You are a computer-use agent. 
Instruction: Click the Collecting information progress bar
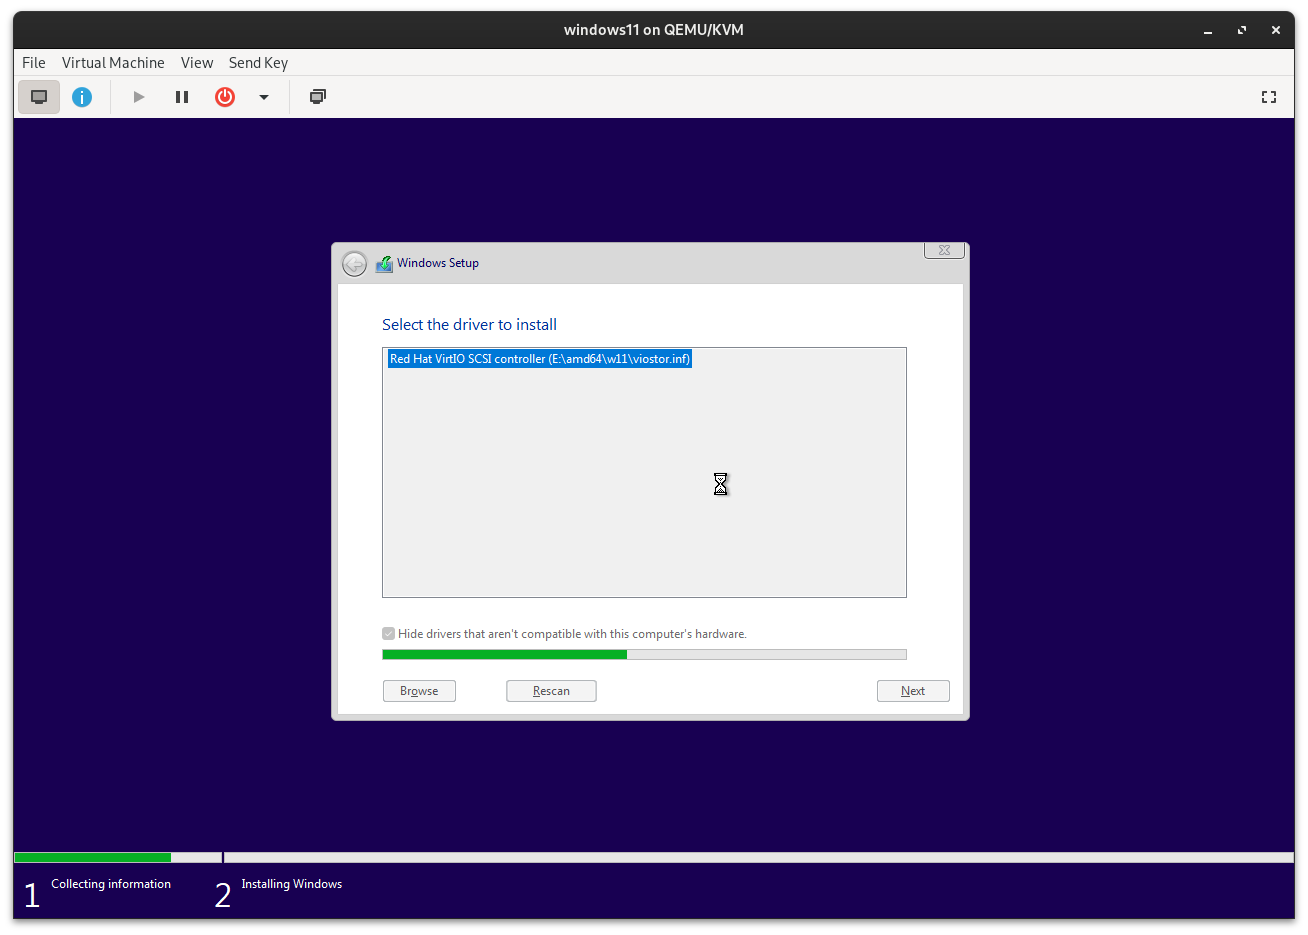(118, 858)
